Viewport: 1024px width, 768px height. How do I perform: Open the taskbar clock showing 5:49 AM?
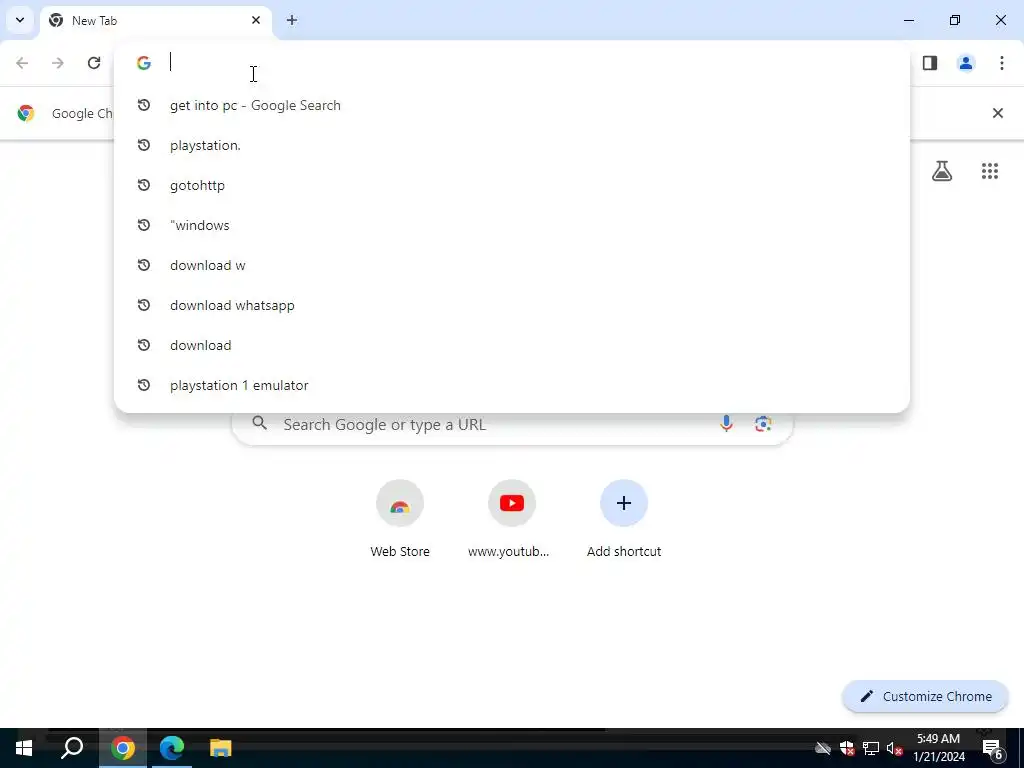click(x=938, y=748)
